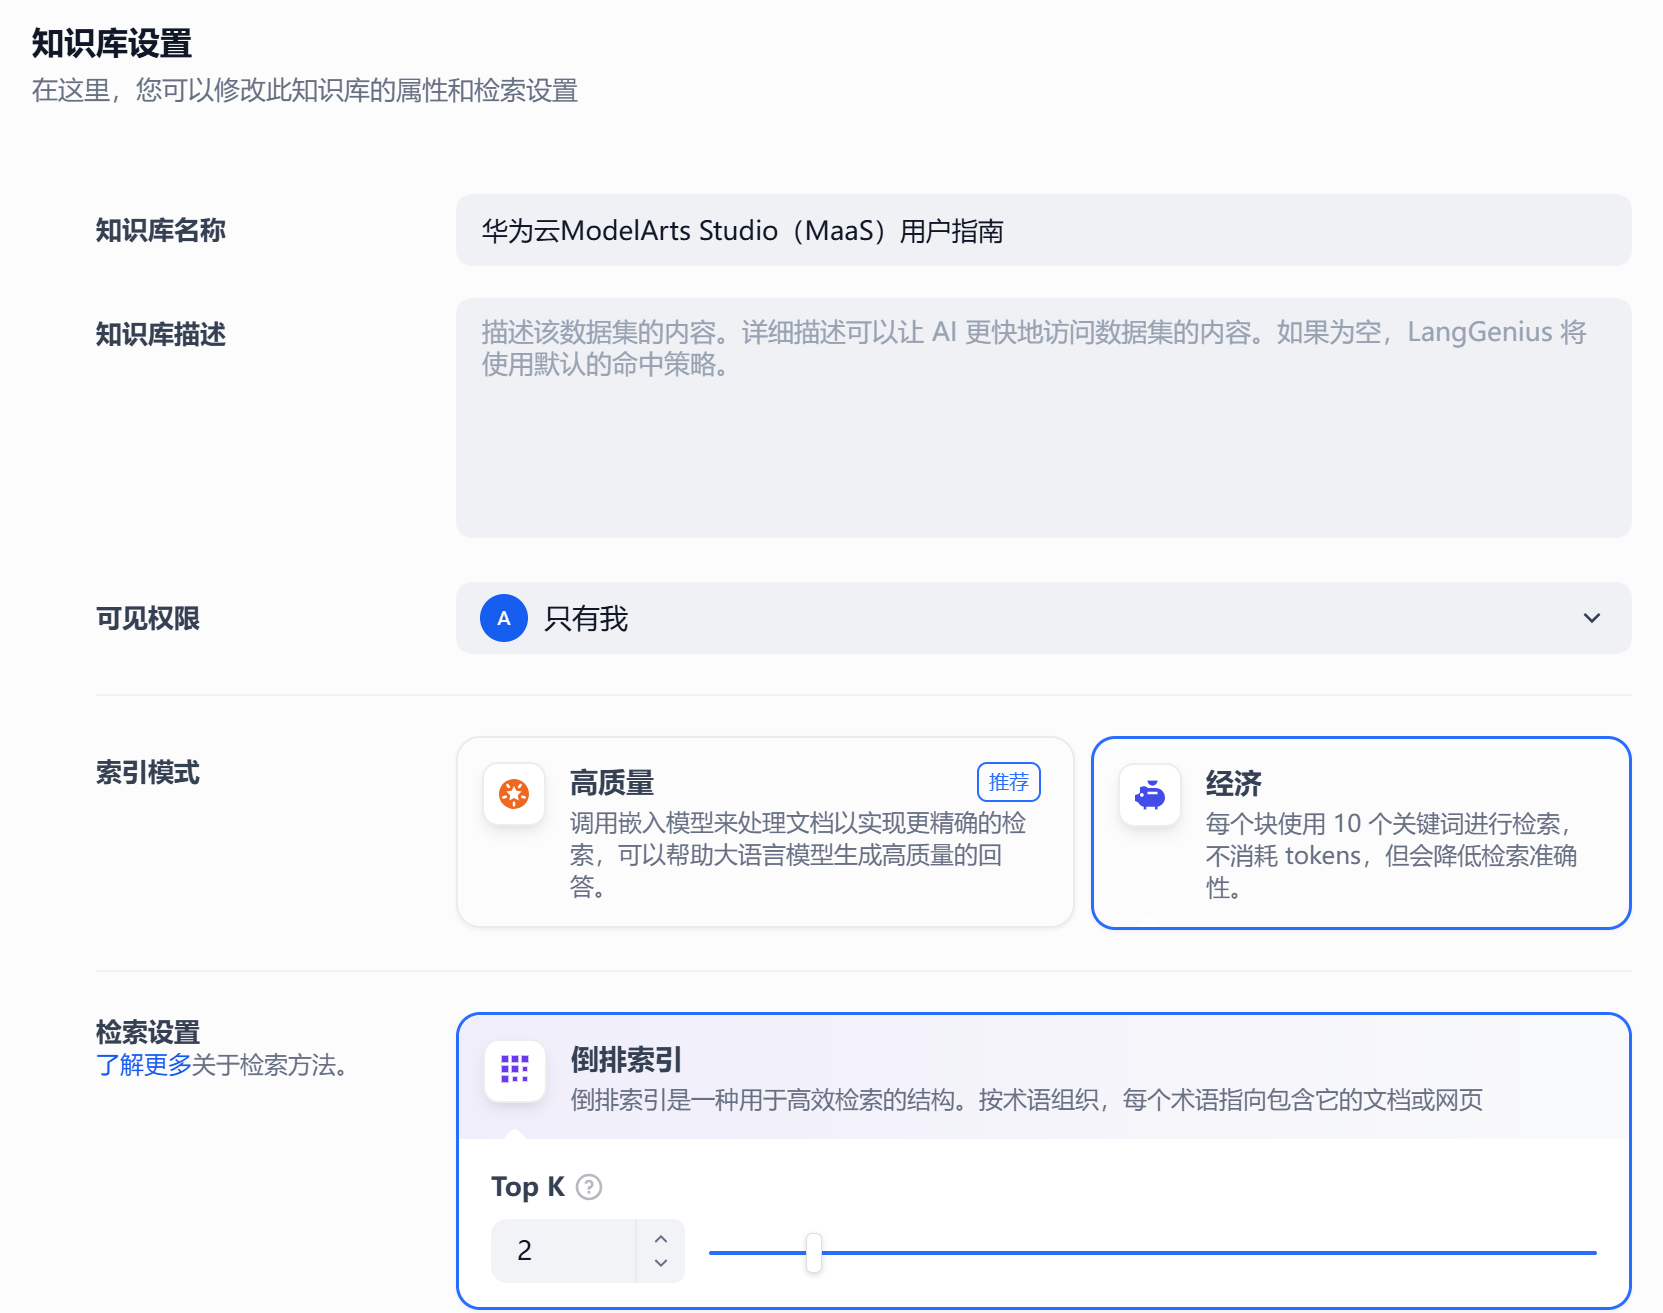Decrease Top K value with down arrow

click(x=661, y=1263)
